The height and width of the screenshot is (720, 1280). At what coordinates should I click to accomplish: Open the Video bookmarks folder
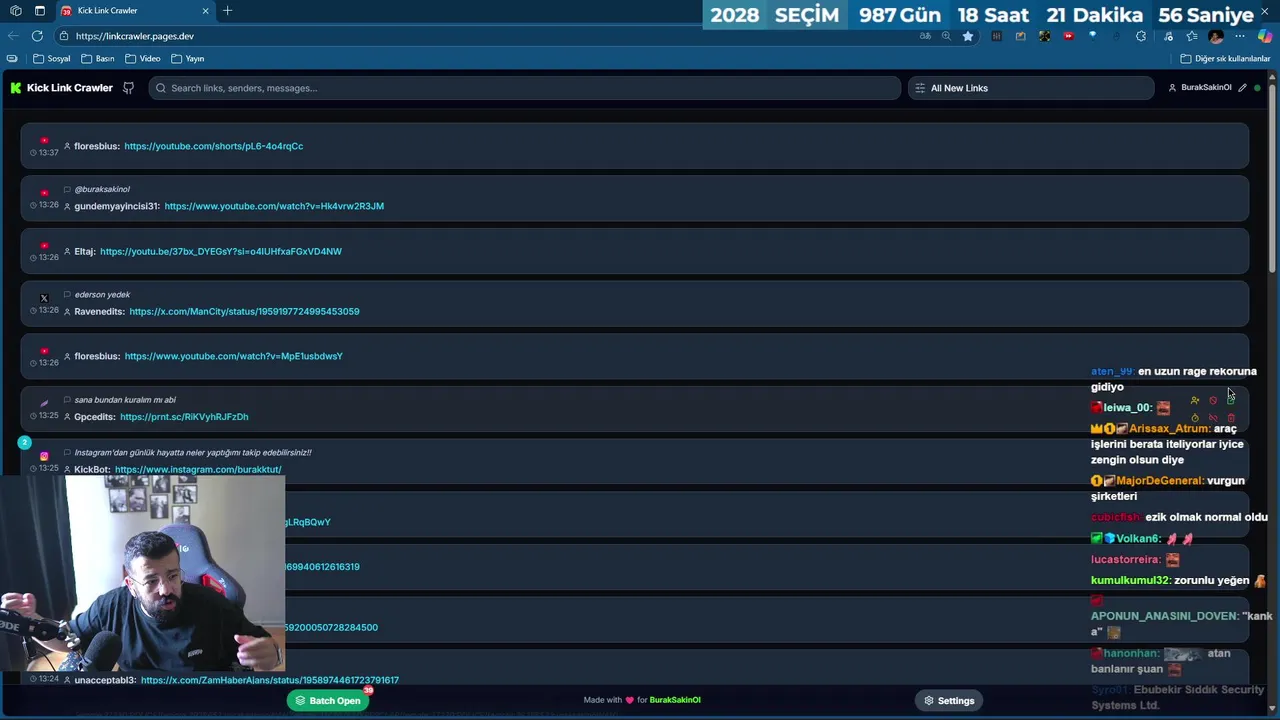pyautogui.click(x=143, y=59)
